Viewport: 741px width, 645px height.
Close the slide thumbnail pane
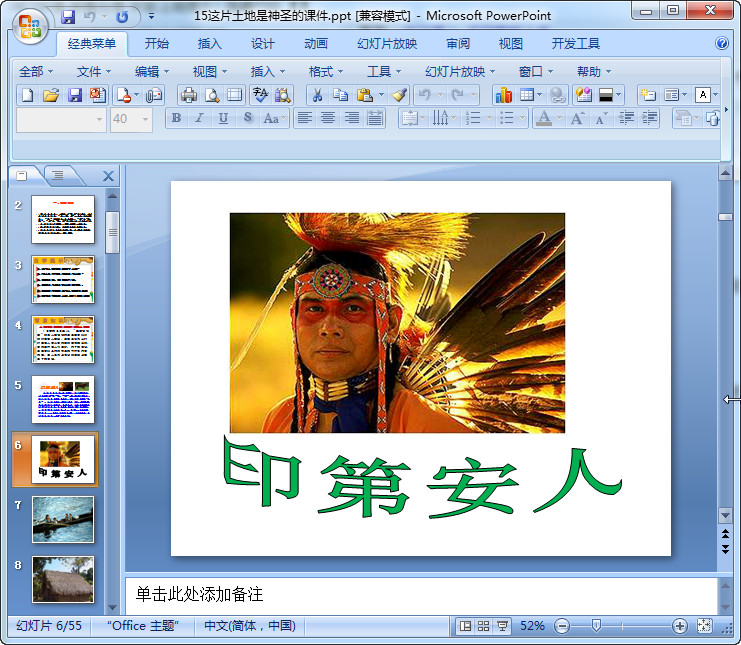tap(108, 176)
